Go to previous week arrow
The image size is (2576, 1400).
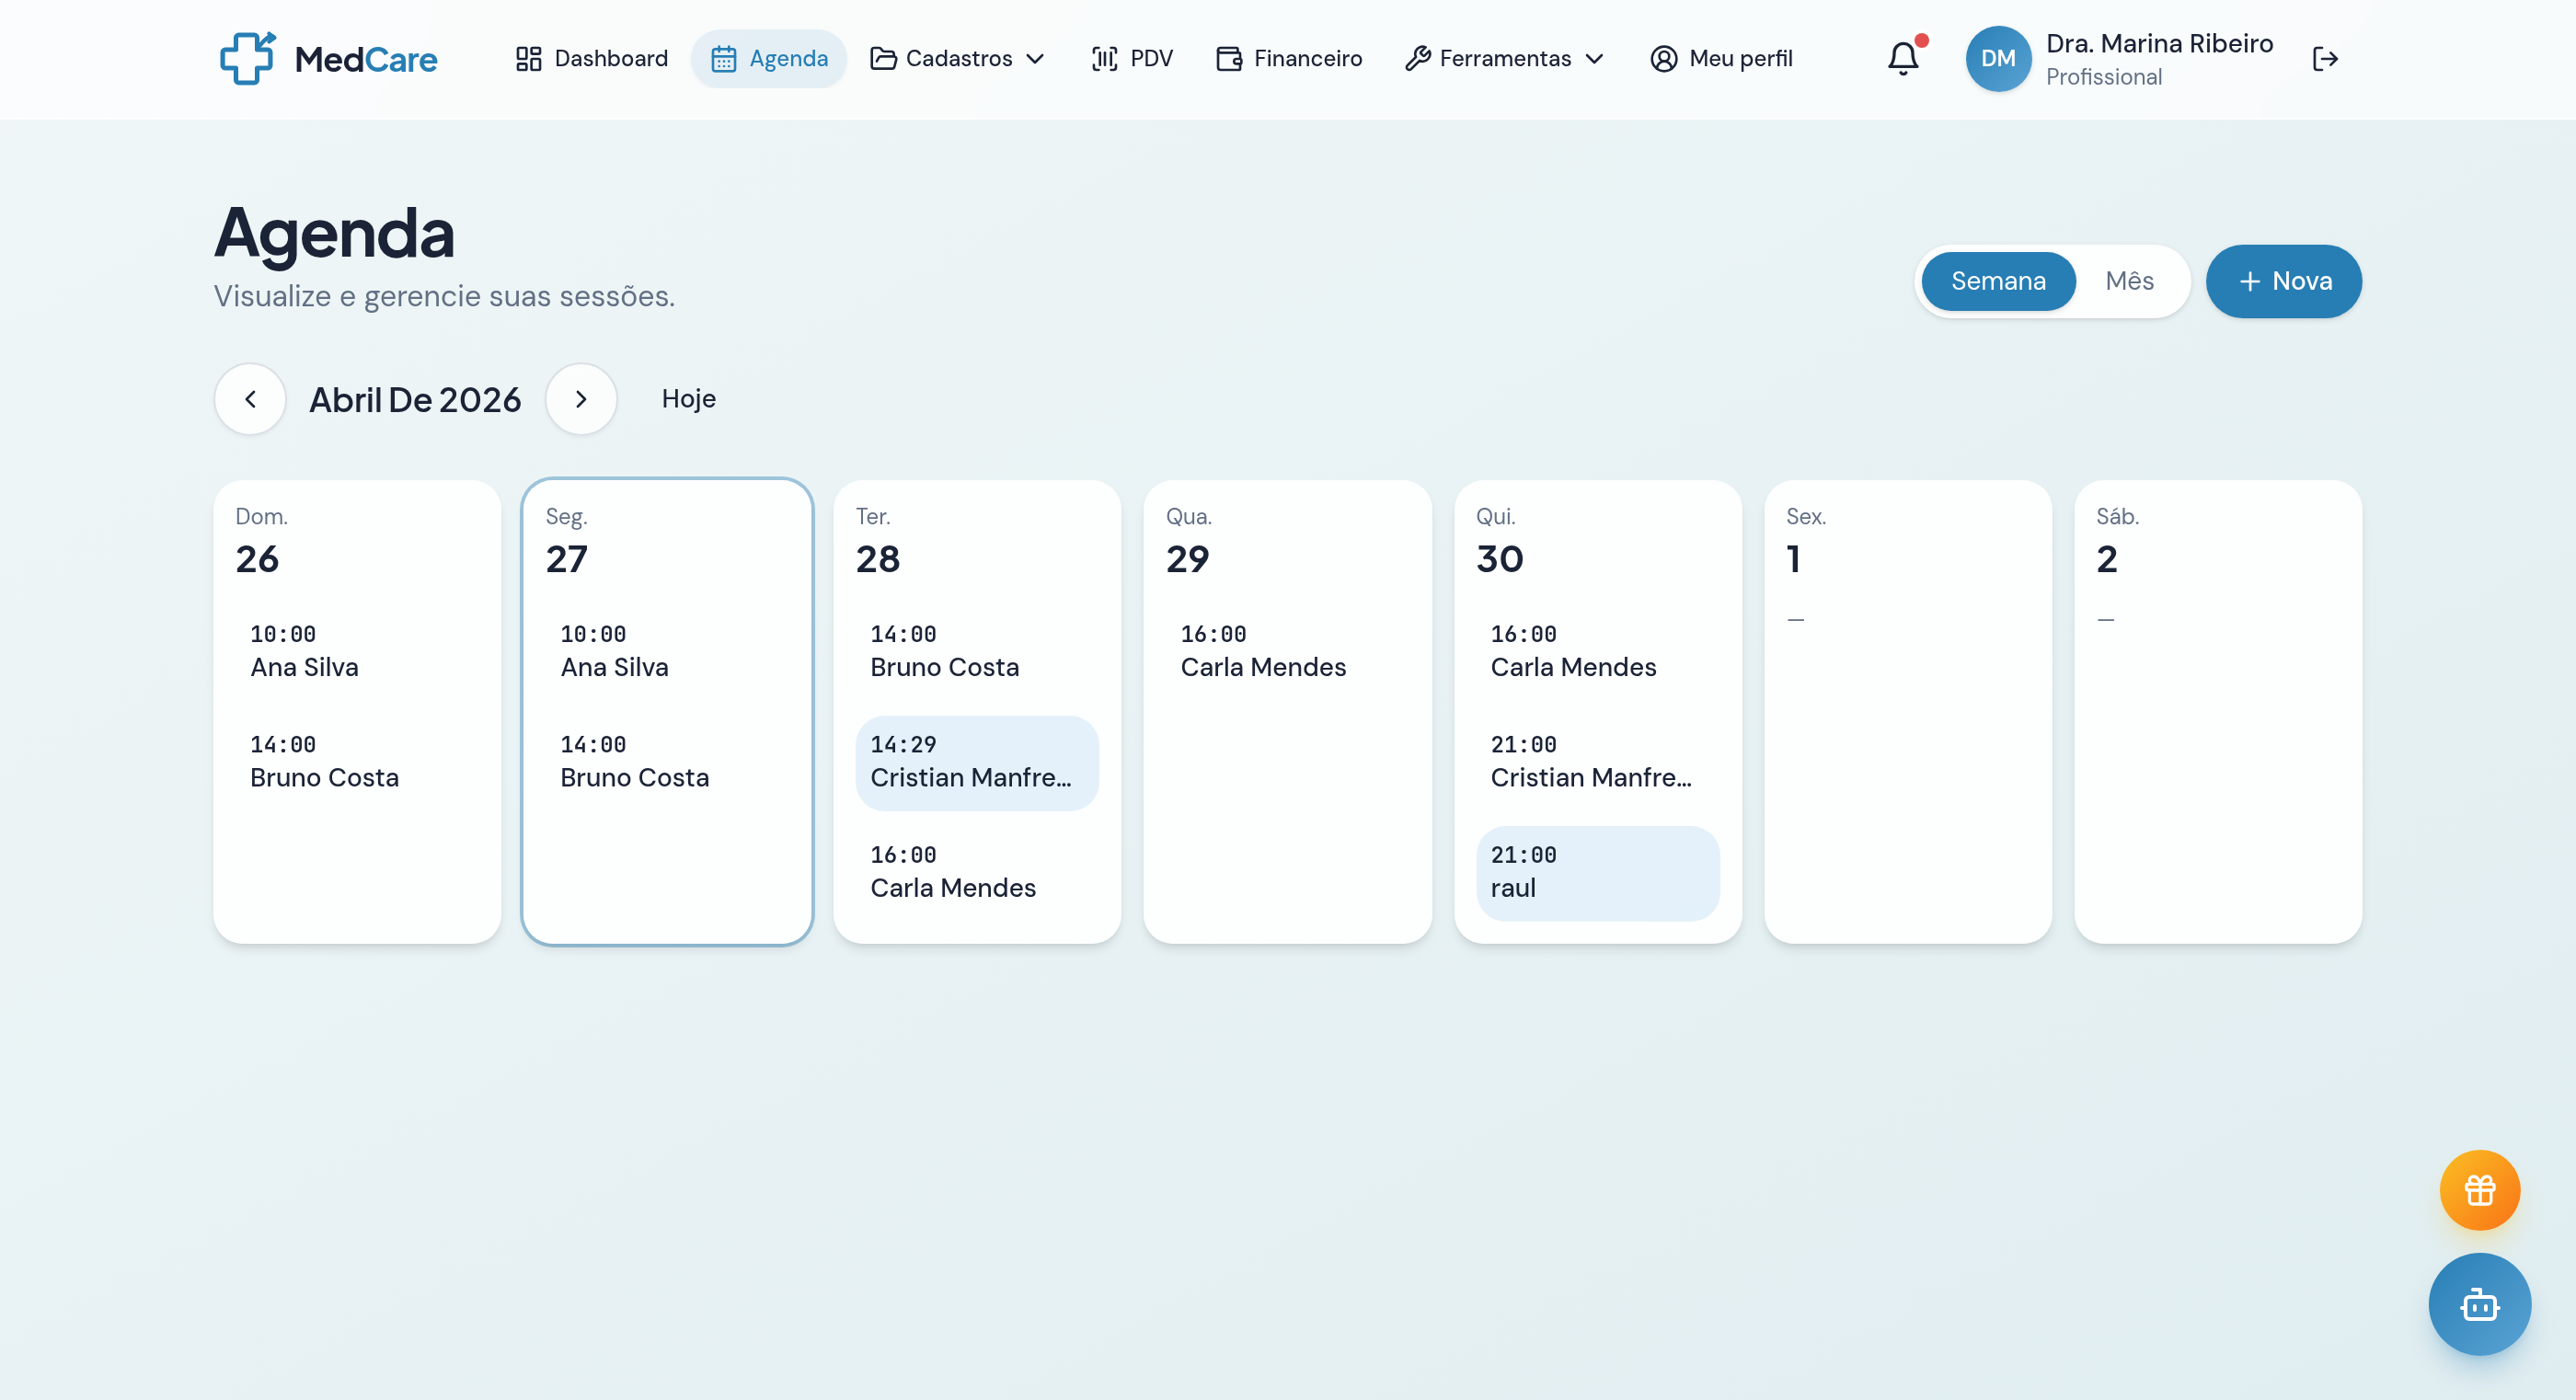(250, 399)
